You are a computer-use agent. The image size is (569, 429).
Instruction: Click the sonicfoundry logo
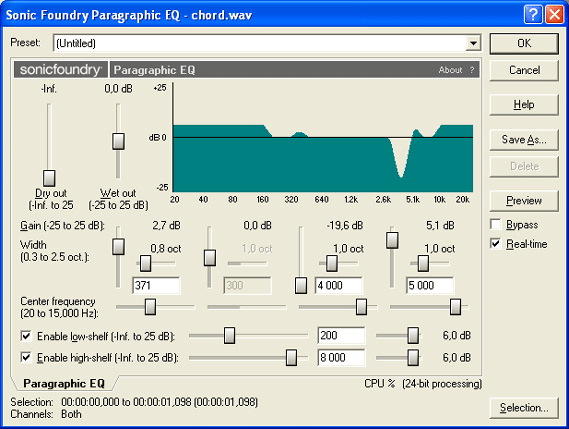(61, 69)
